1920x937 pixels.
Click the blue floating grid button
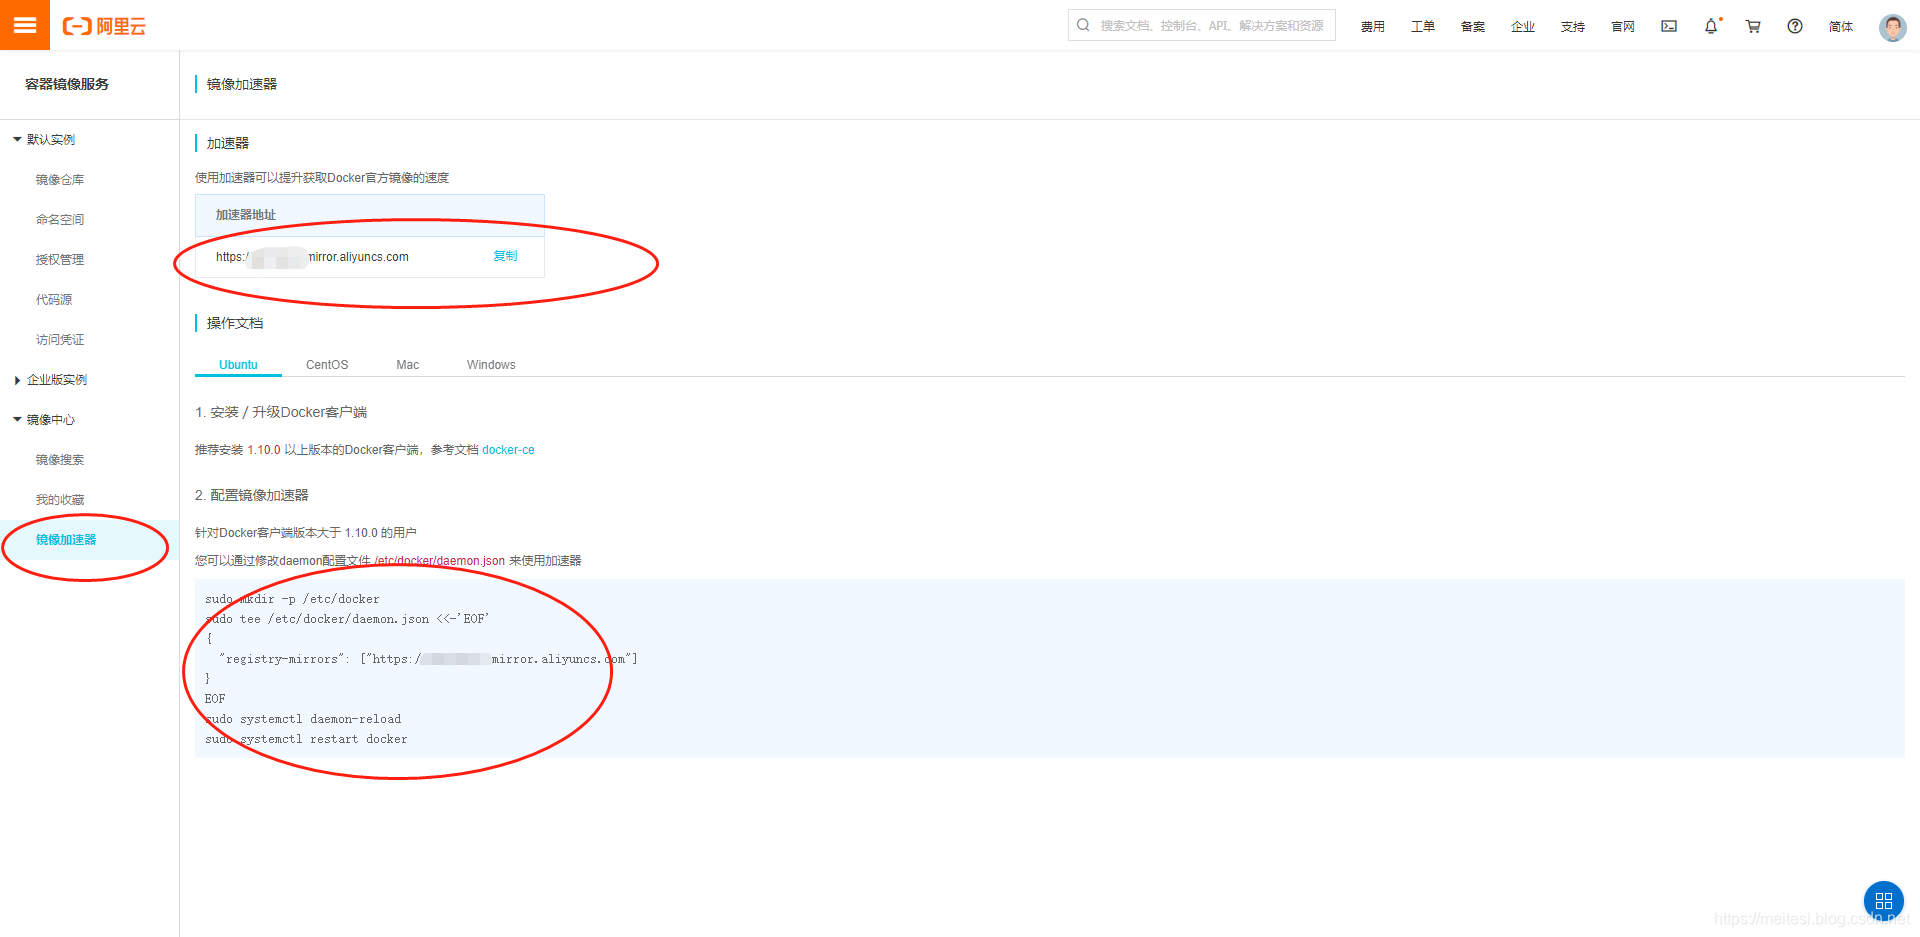click(x=1884, y=901)
